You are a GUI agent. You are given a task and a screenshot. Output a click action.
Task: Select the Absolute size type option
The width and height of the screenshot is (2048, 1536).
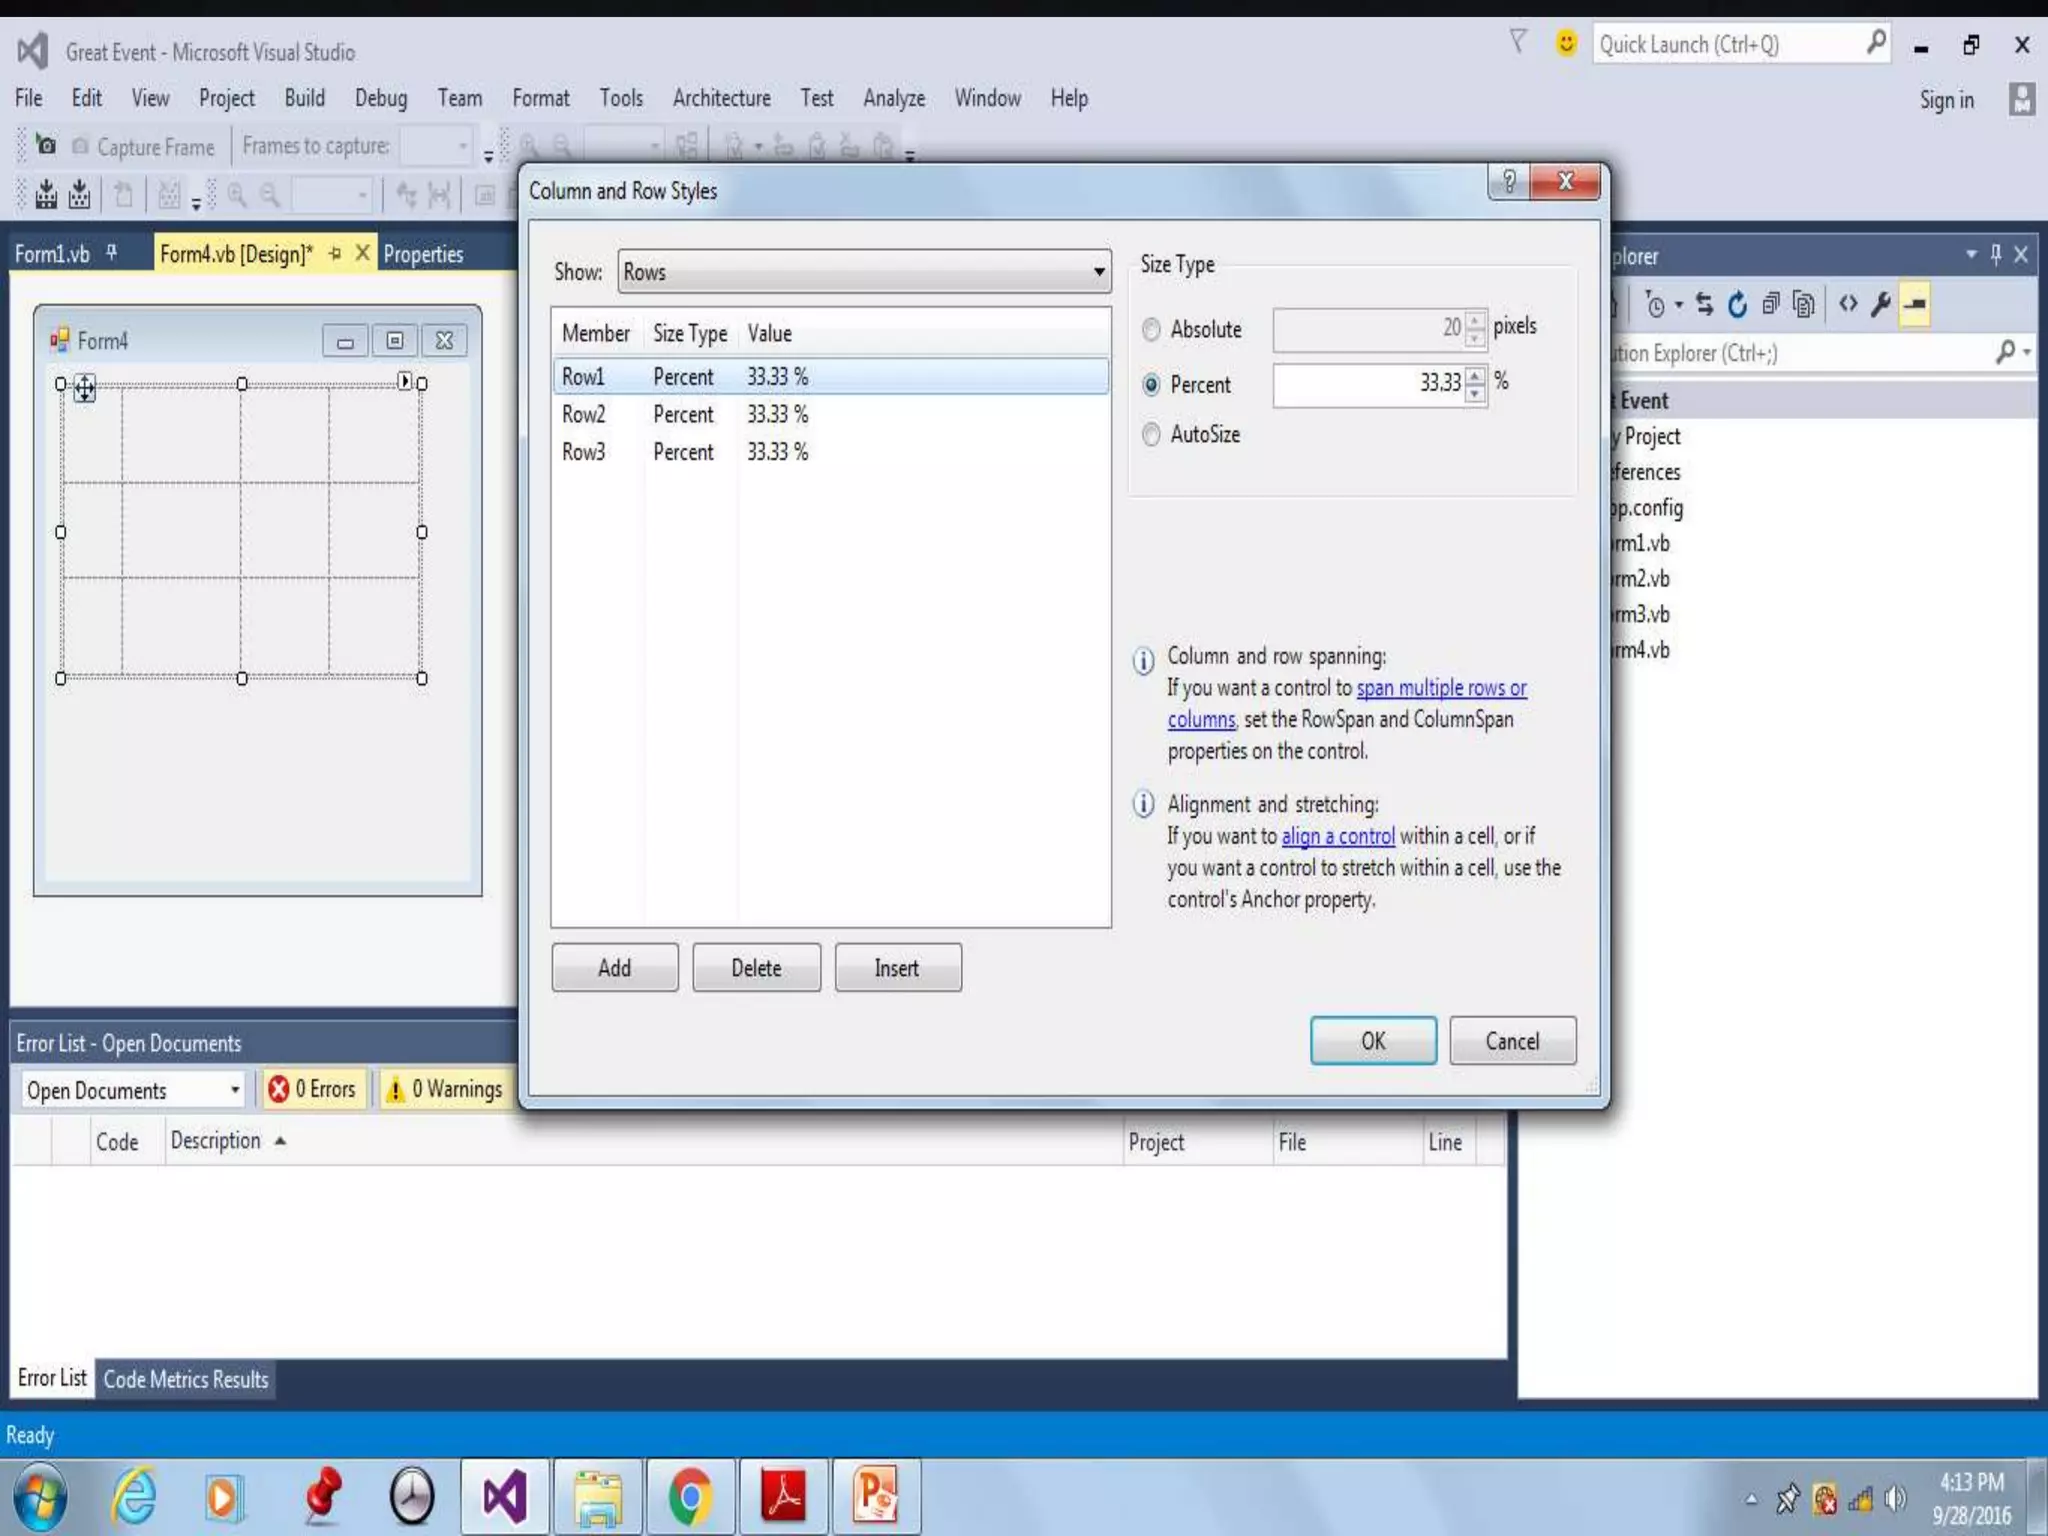(1152, 330)
